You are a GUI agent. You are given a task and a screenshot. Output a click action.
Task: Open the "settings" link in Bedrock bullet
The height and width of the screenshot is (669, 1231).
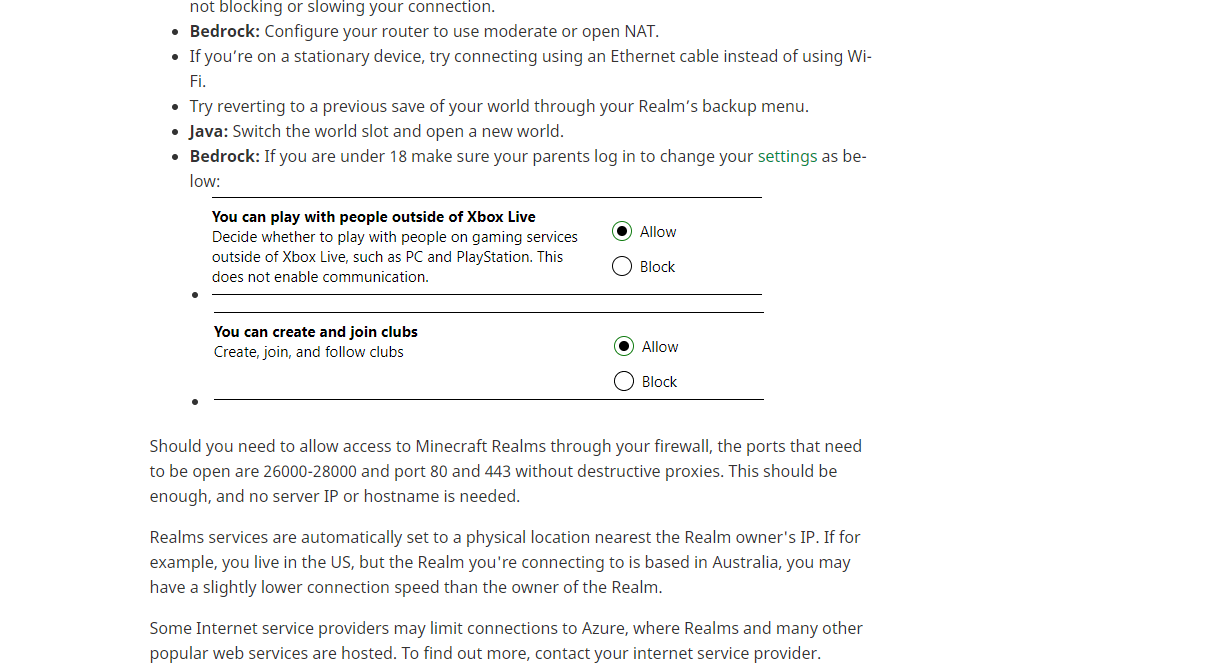787,156
